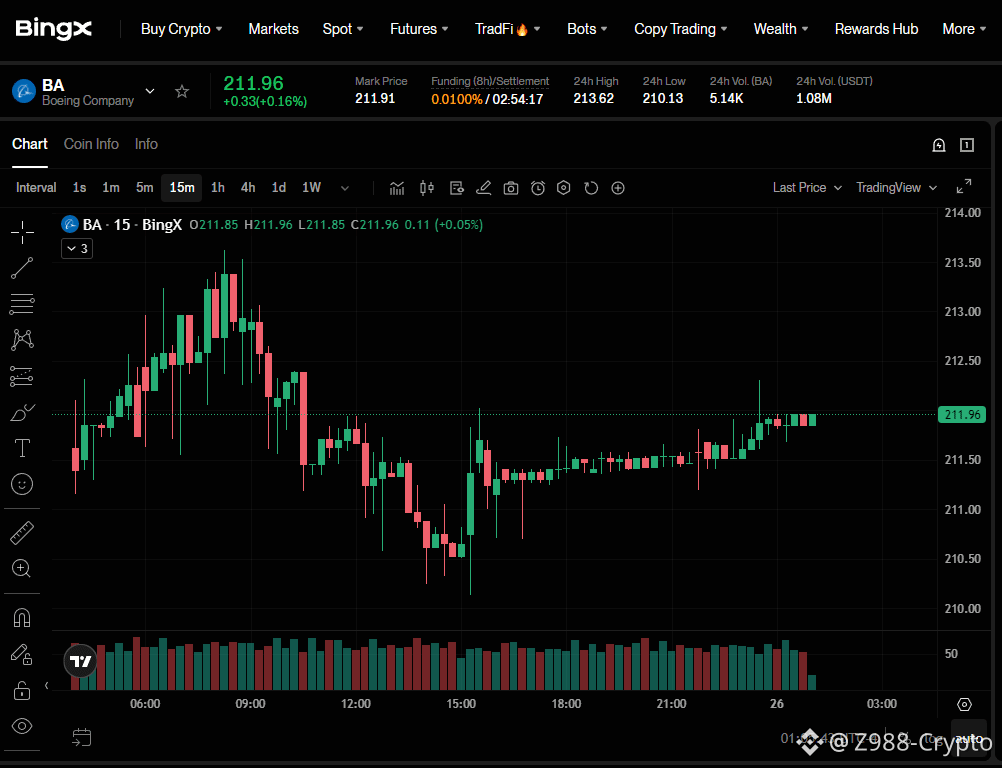Open the TradingView chart type dropdown
Viewport: 1002px width, 768px height.
(897, 188)
